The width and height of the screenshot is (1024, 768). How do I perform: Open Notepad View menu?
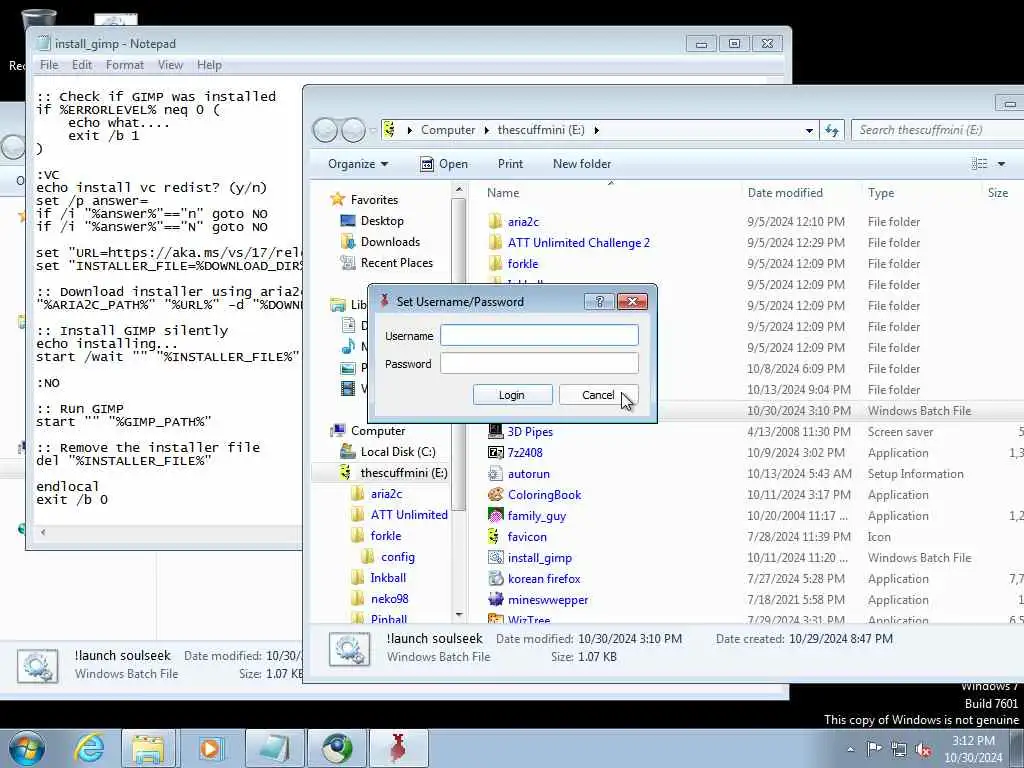click(x=170, y=65)
